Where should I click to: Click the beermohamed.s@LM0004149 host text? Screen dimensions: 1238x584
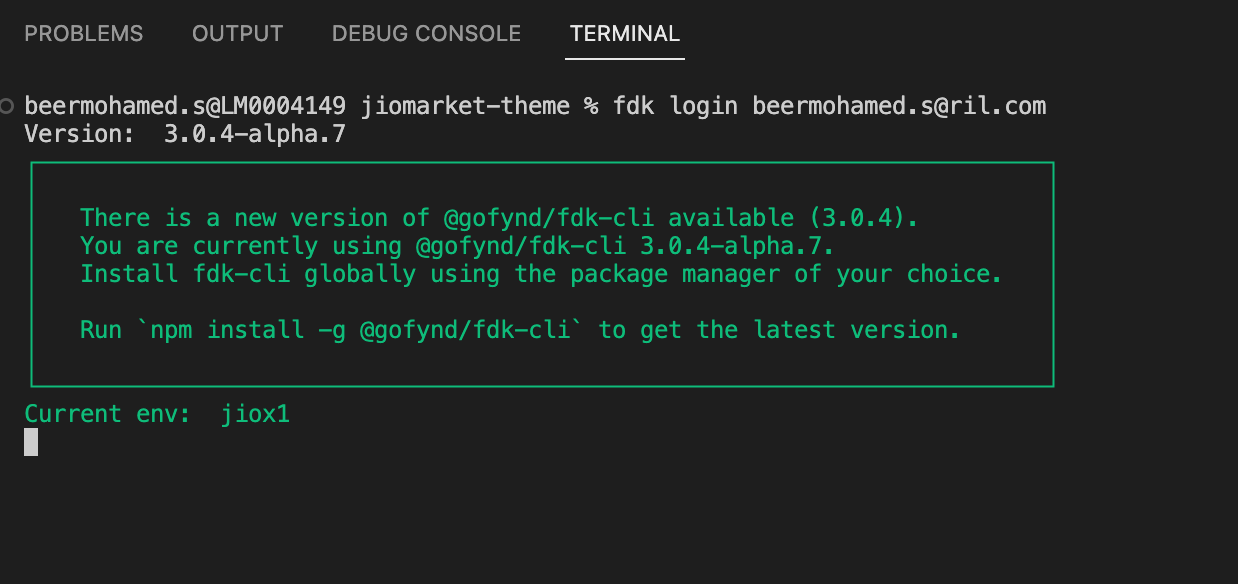(185, 105)
